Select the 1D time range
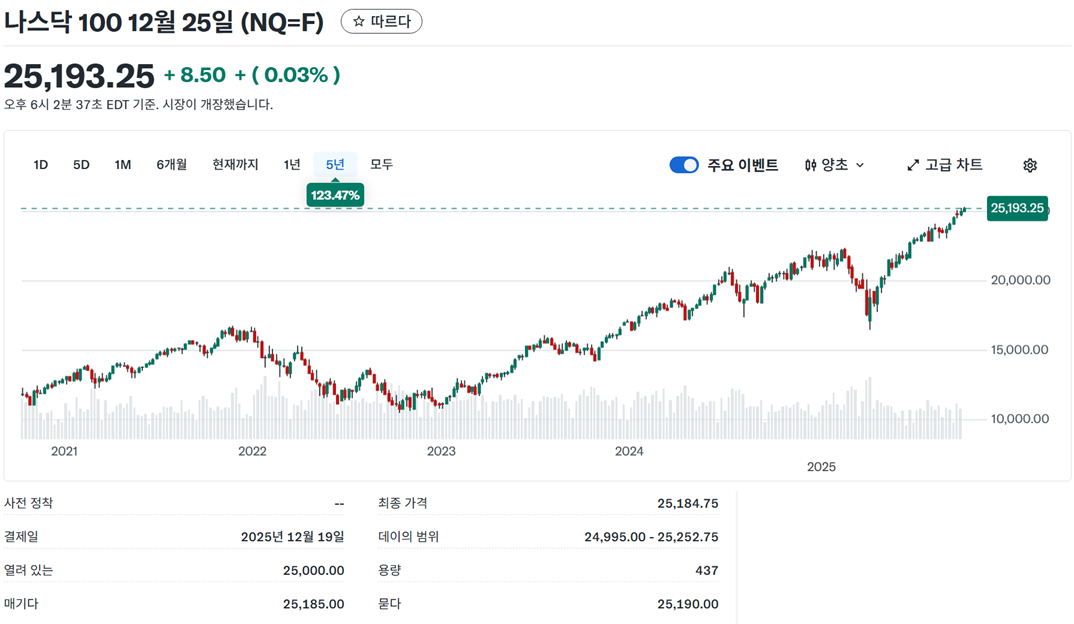This screenshot has width=1074, height=624. click(x=40, y=164)
